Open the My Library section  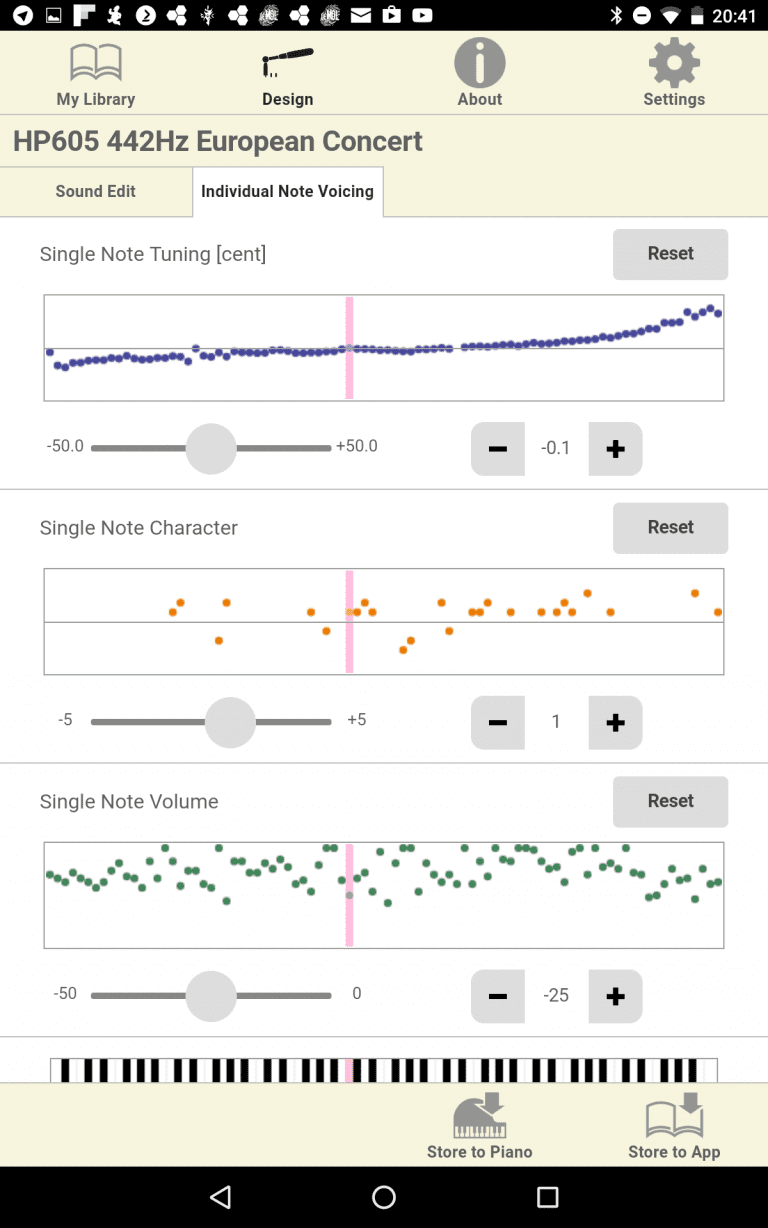coord(95,72)
